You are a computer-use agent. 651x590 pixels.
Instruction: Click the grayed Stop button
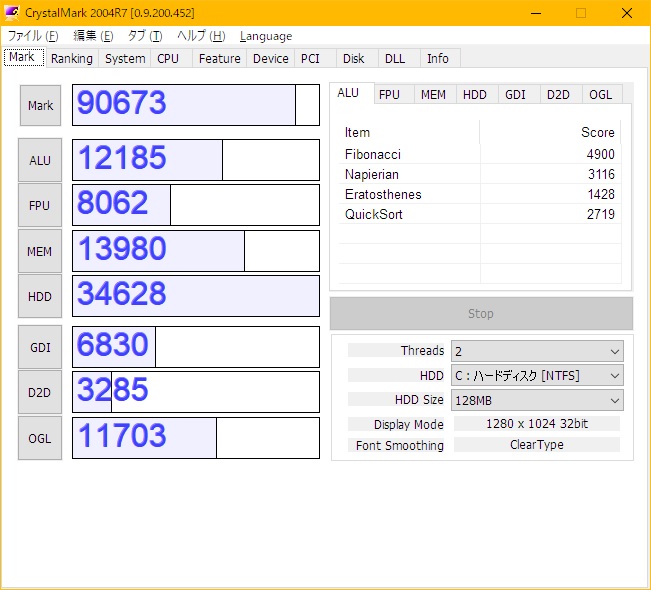coord(481,313)
